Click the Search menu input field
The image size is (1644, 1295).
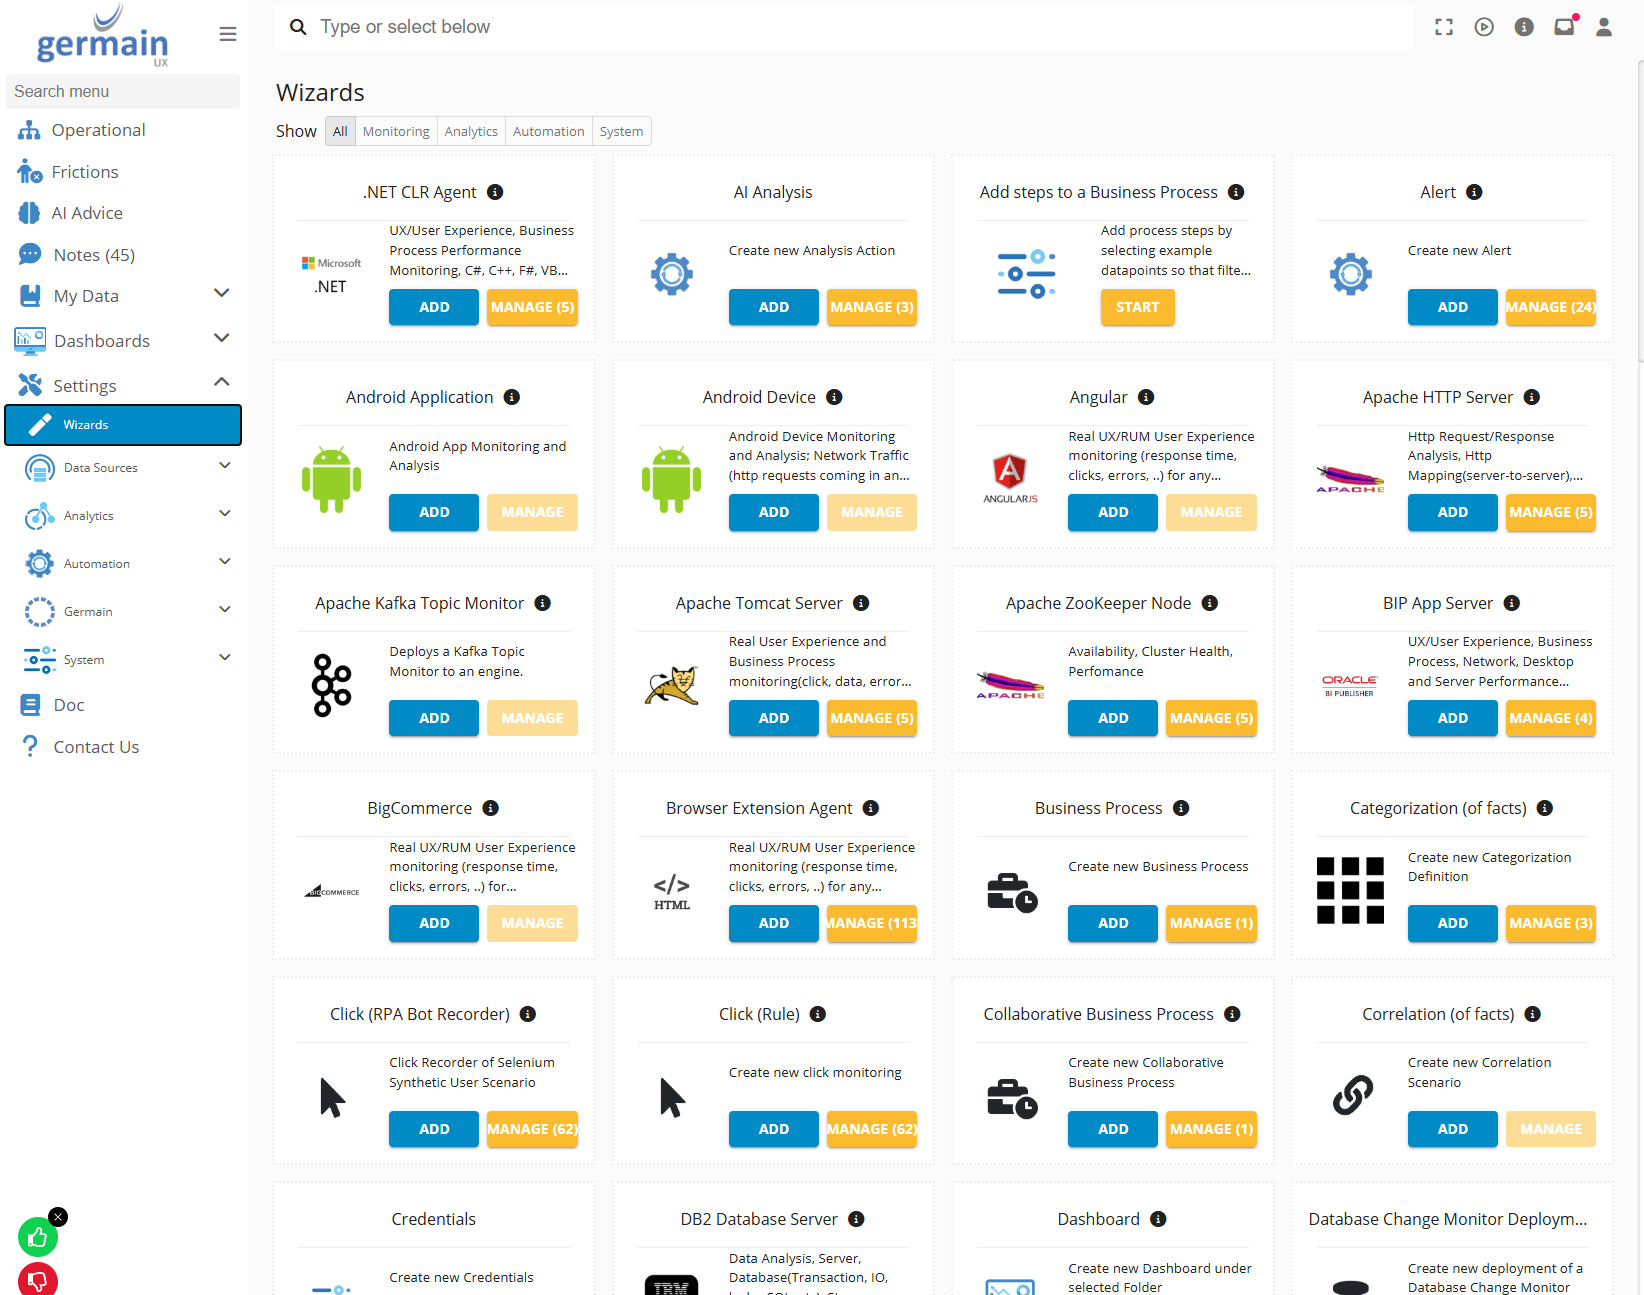coord(123,91)
